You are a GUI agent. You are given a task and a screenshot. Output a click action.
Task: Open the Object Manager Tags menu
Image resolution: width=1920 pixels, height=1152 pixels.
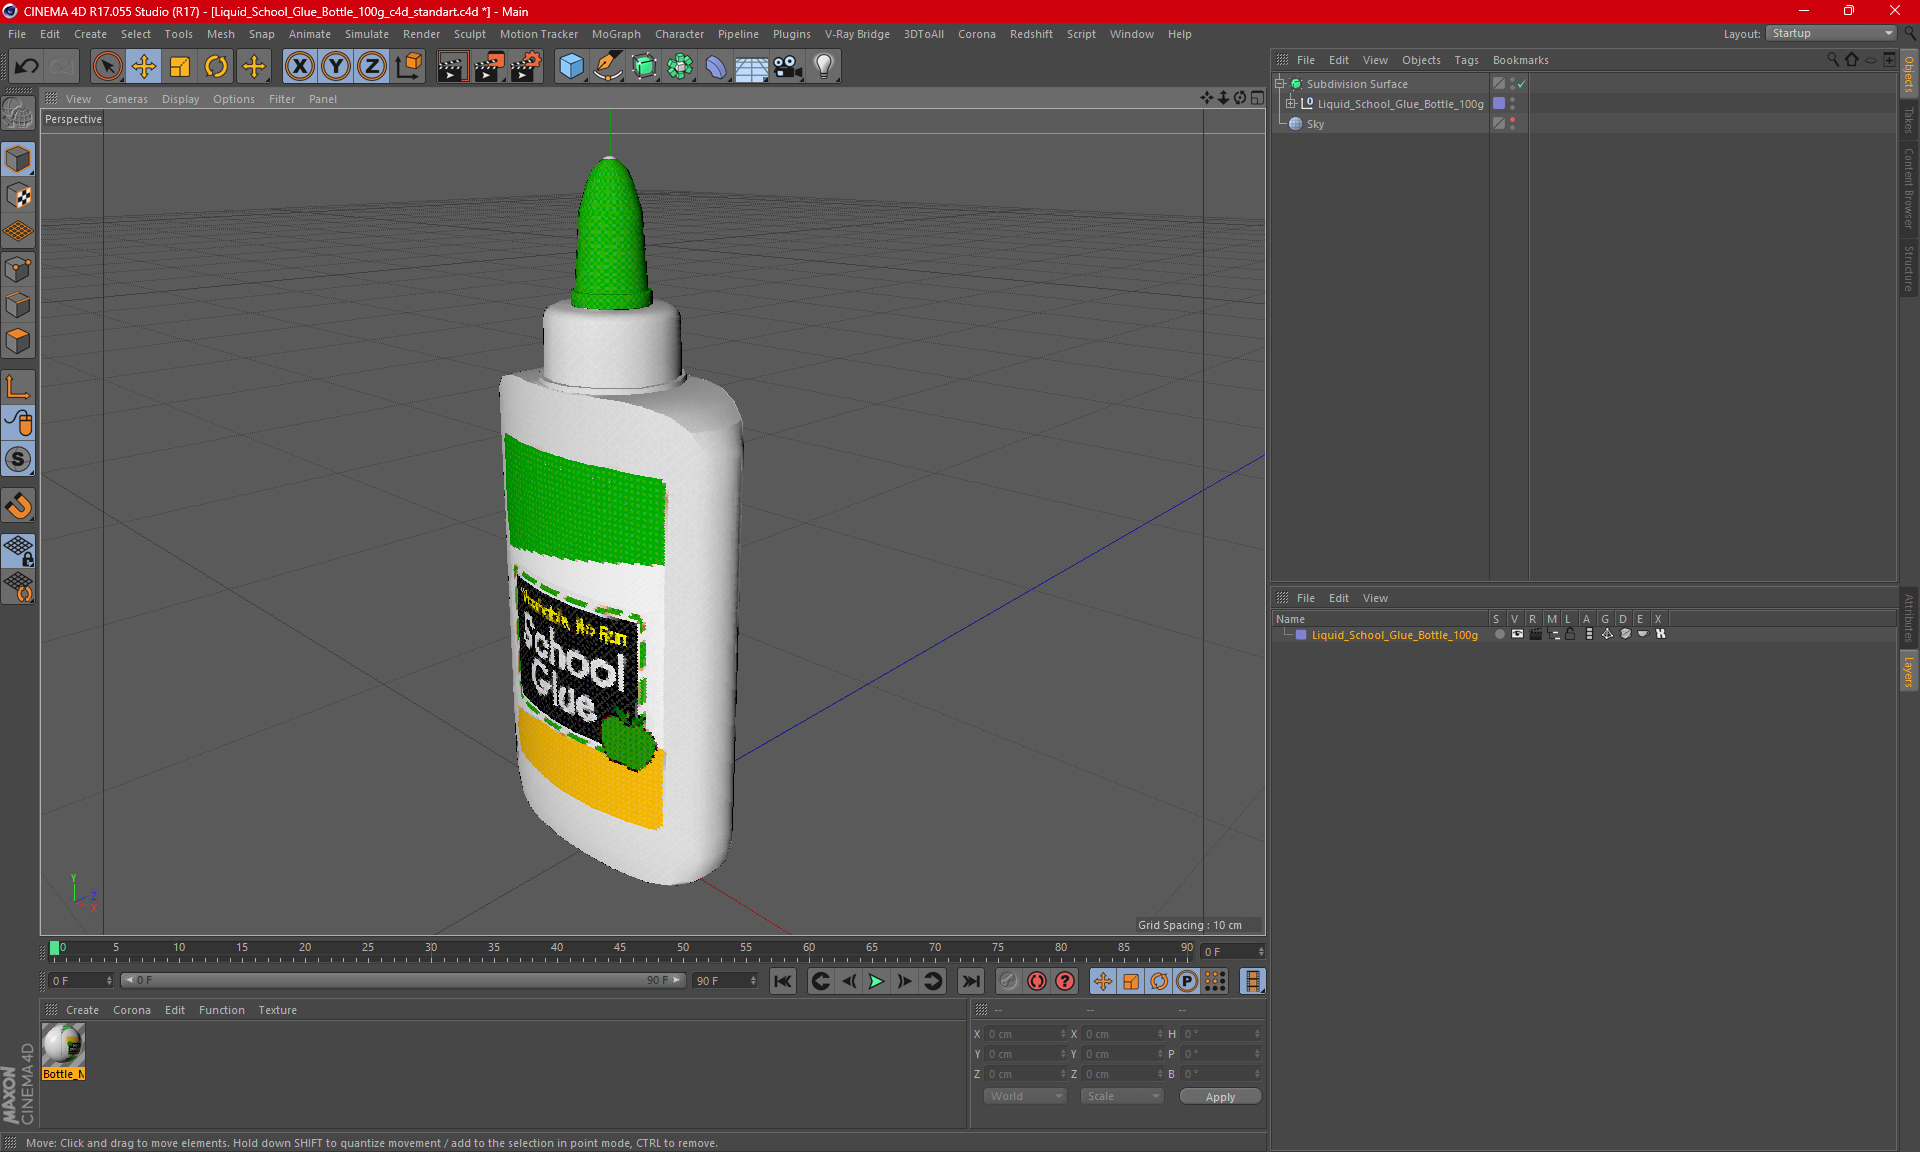[1466, 60]
